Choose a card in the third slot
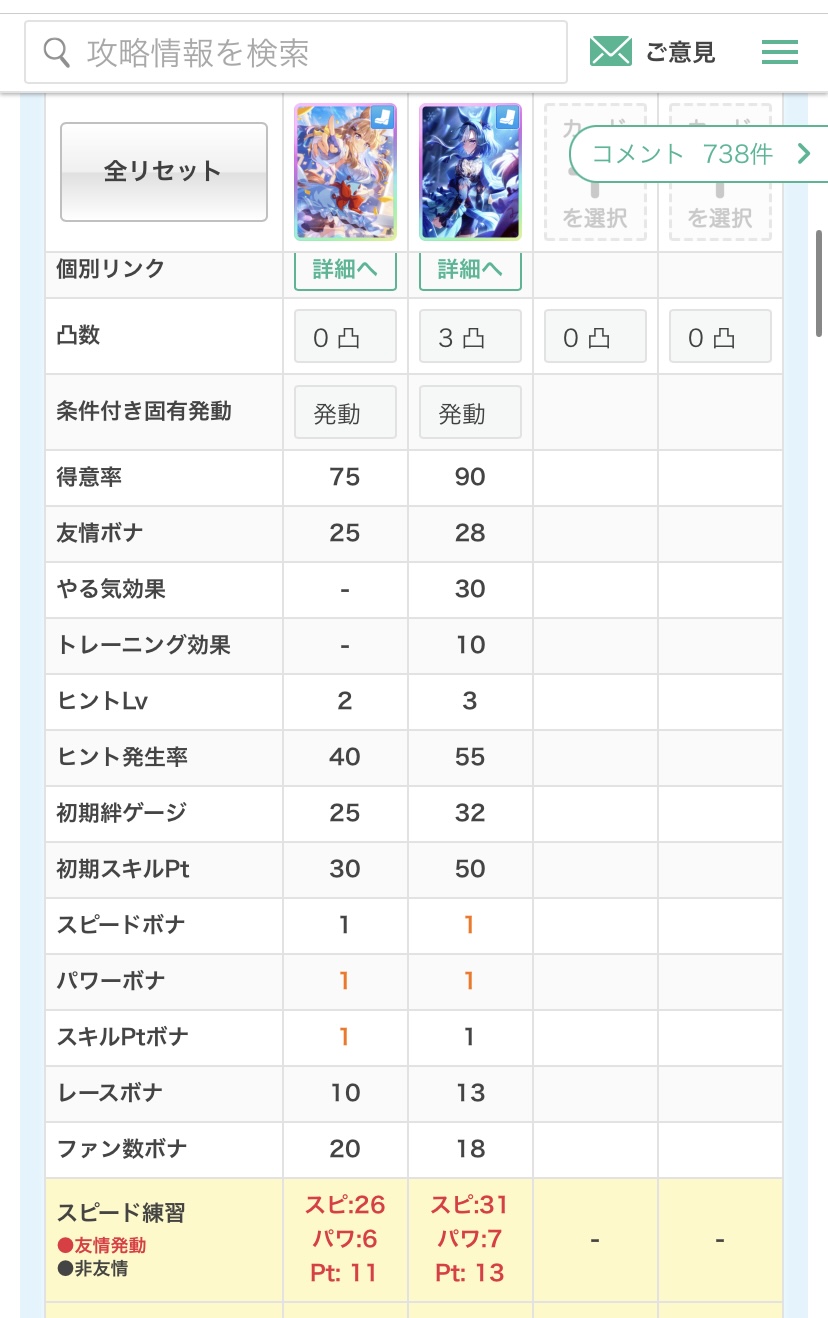828x1318 pixels. tap(595, 200)
